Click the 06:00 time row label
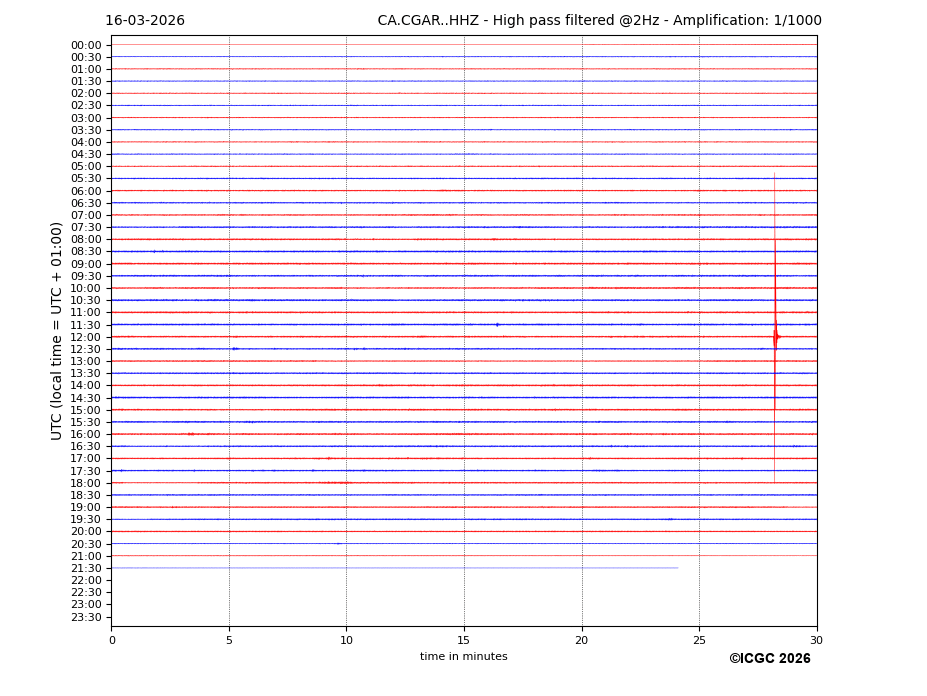The width and height of the screenshot is (927, 696). pos(86,191)
